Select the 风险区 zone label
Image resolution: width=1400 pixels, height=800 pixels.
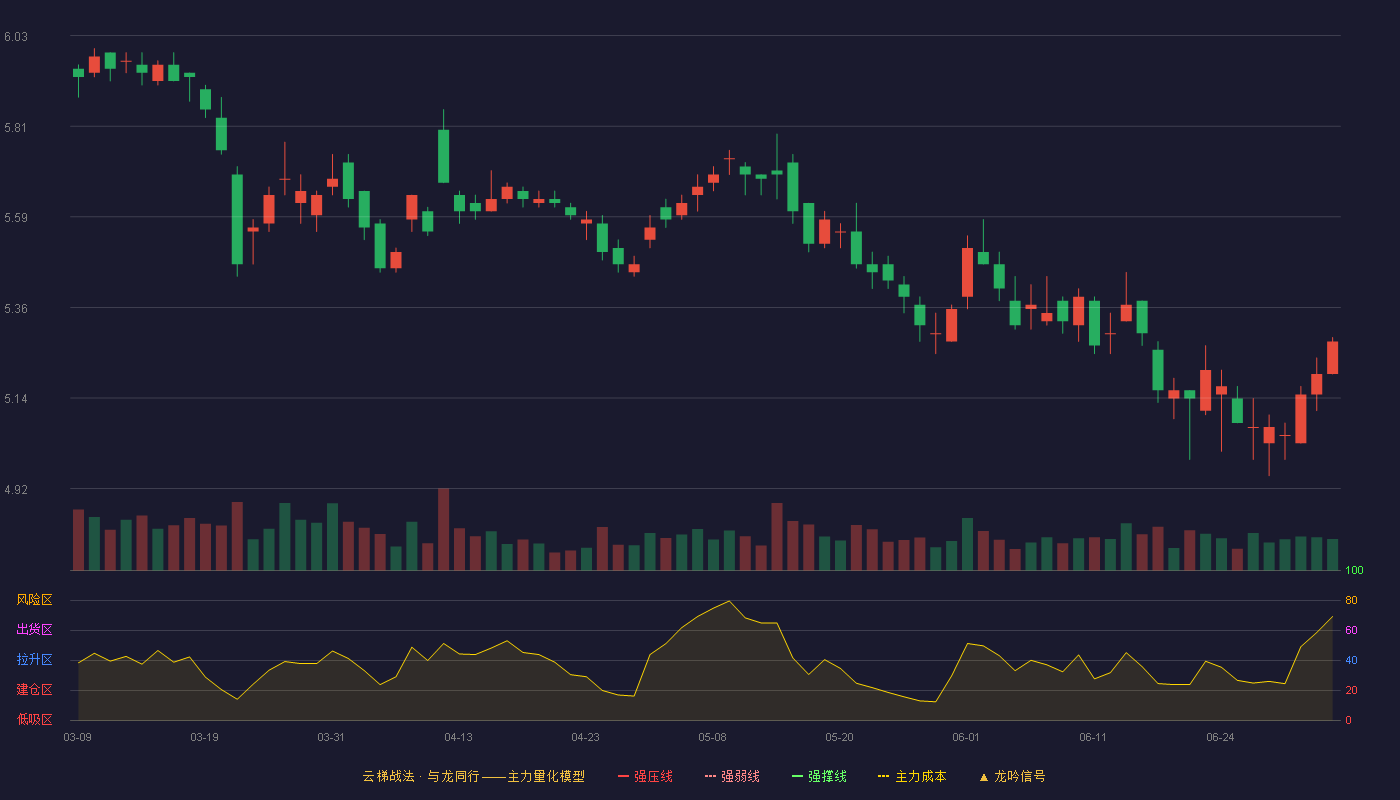[34, 600]
